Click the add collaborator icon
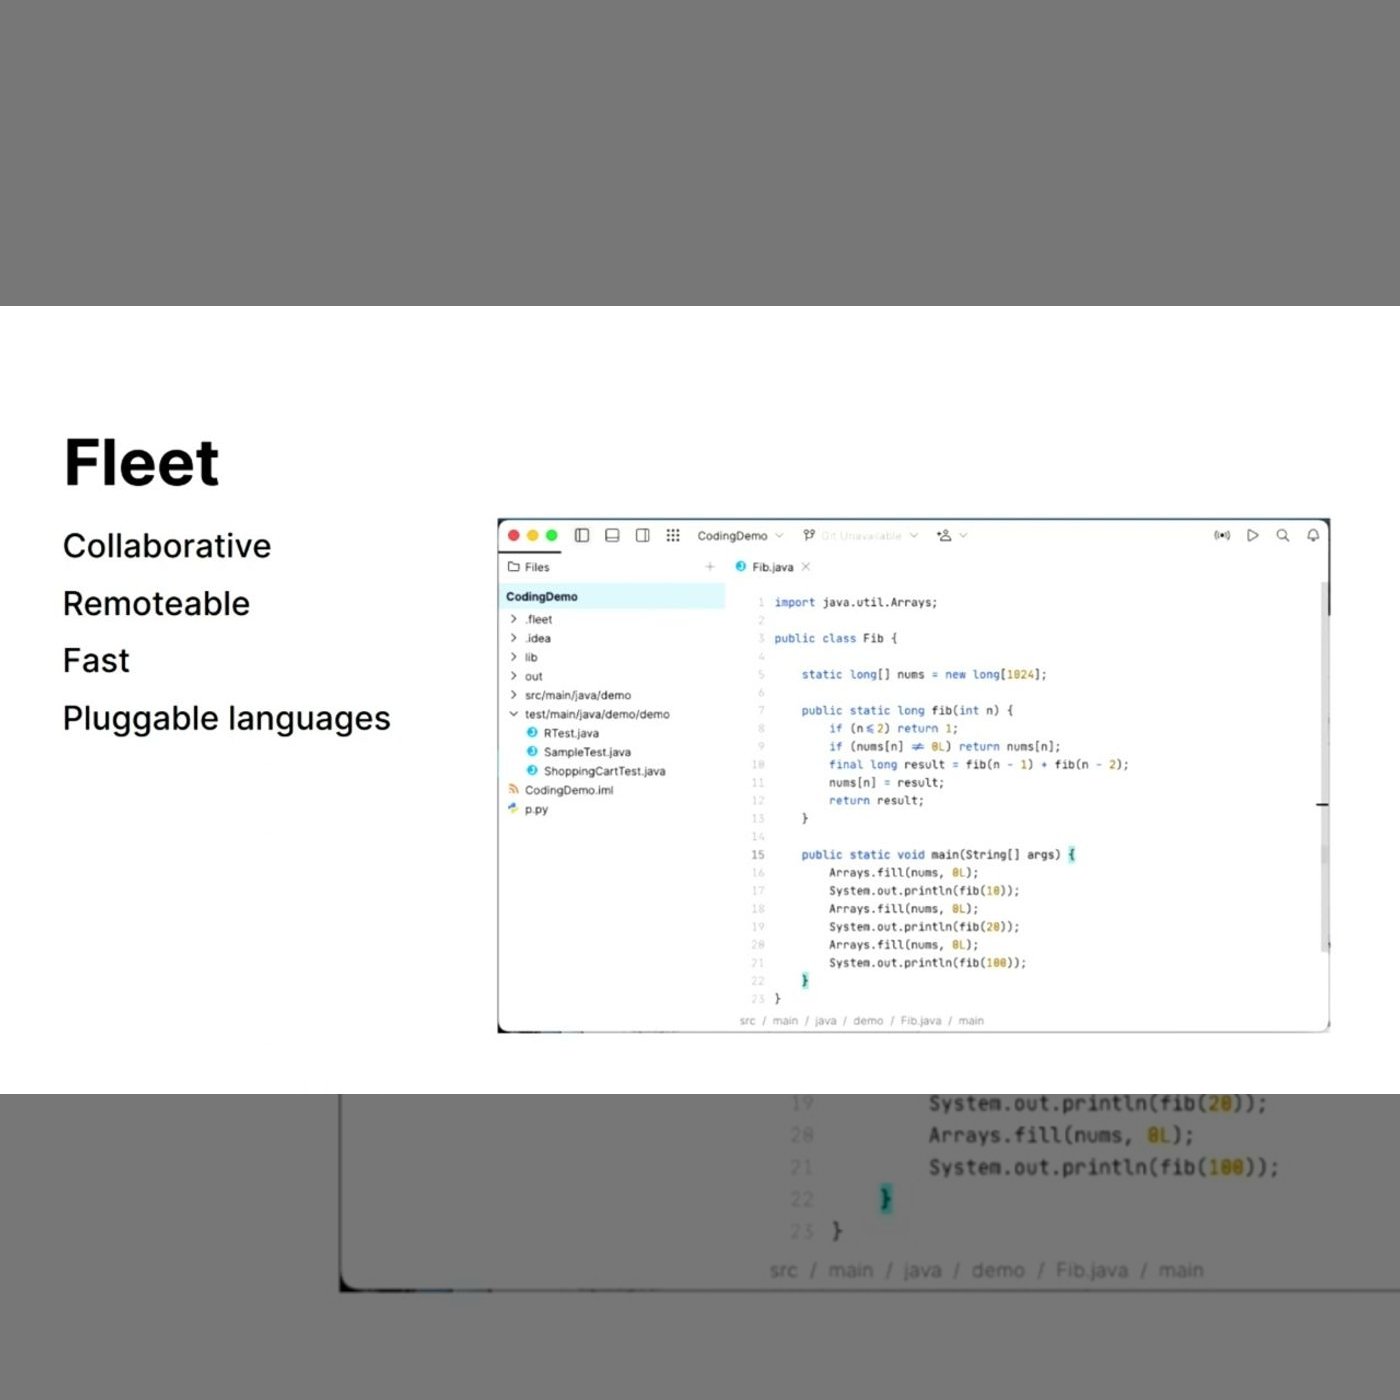This screenshot has width=1400, height=1400. (944, 536)
